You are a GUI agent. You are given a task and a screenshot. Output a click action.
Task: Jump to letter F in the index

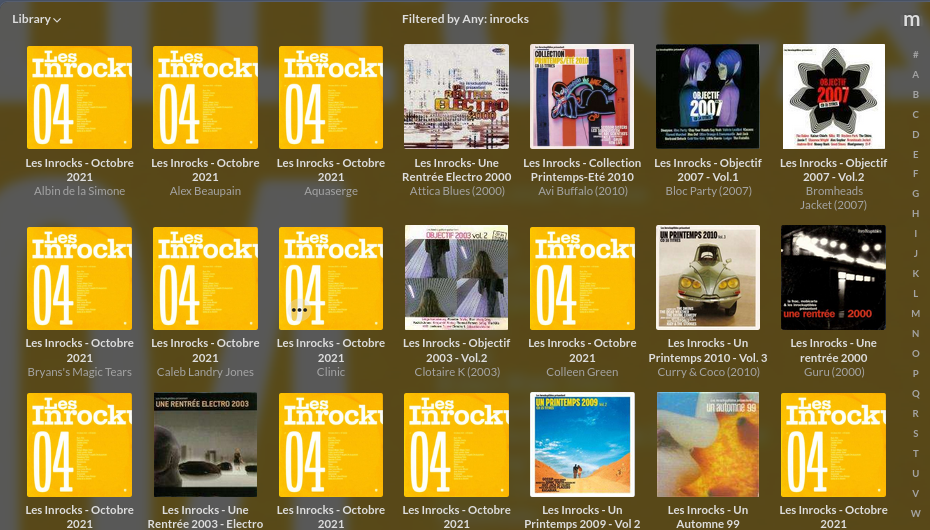[x=916, y=174]
